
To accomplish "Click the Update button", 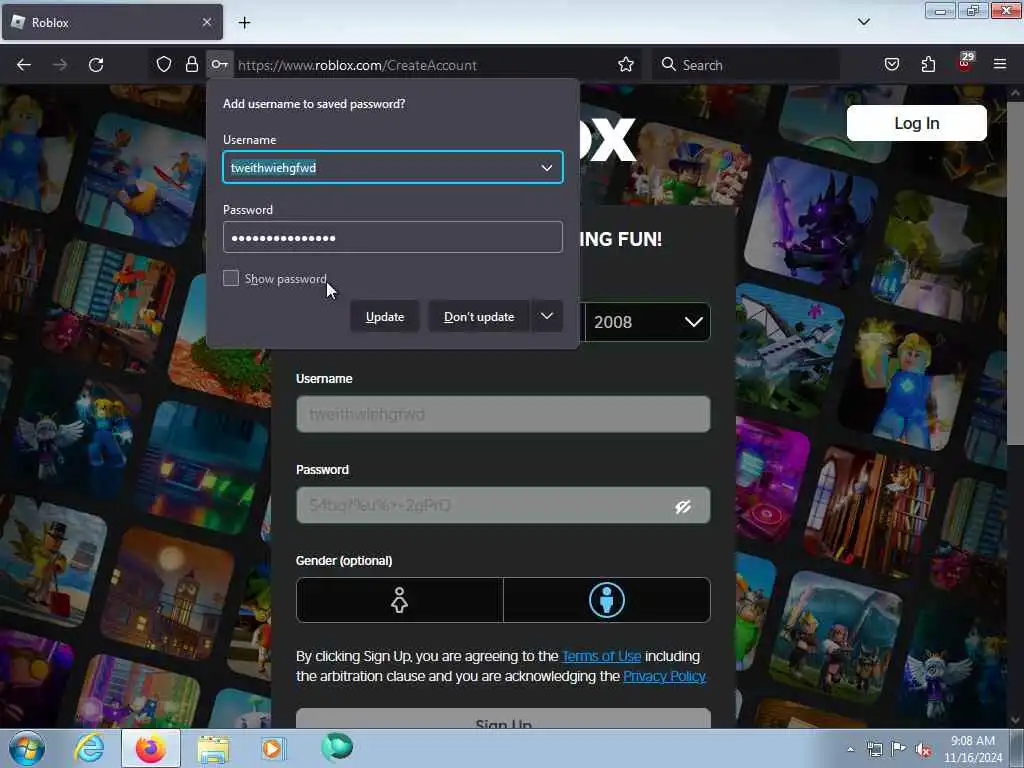I will point(385,317).
